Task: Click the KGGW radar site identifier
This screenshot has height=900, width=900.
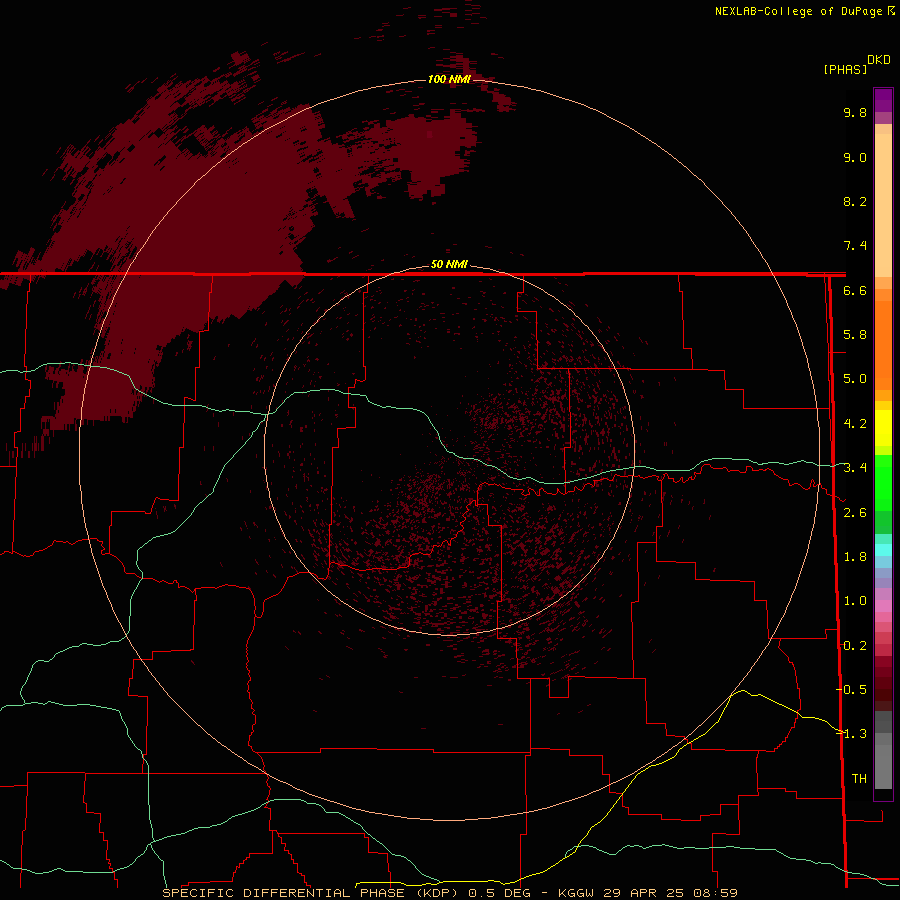Action: tap(576, 893)
